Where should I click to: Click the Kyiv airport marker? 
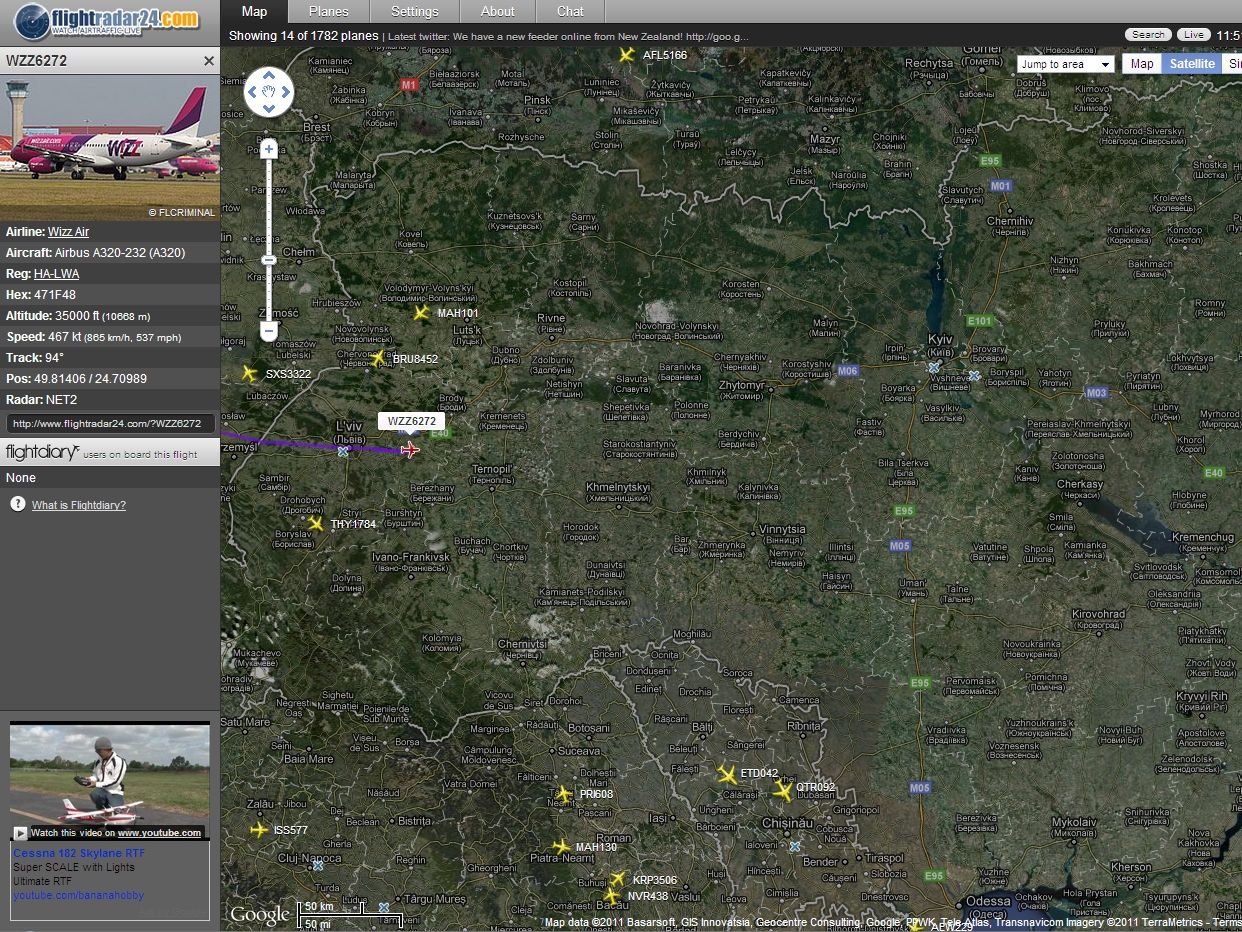[934, 368]
